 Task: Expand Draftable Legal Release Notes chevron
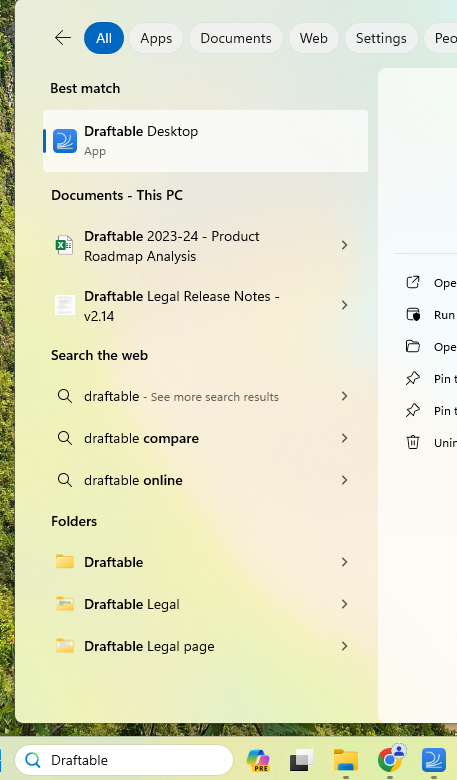click(x=344, y=305)
